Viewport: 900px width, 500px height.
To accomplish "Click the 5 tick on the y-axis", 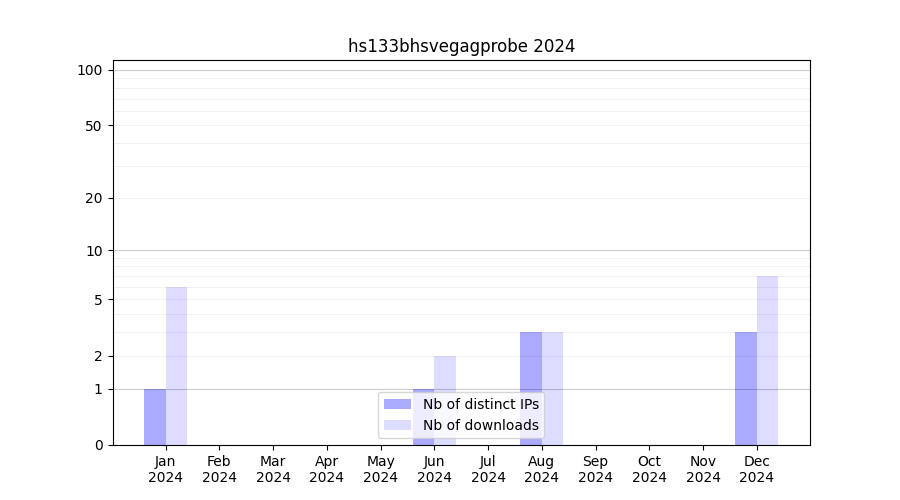I will coord(98,300).
